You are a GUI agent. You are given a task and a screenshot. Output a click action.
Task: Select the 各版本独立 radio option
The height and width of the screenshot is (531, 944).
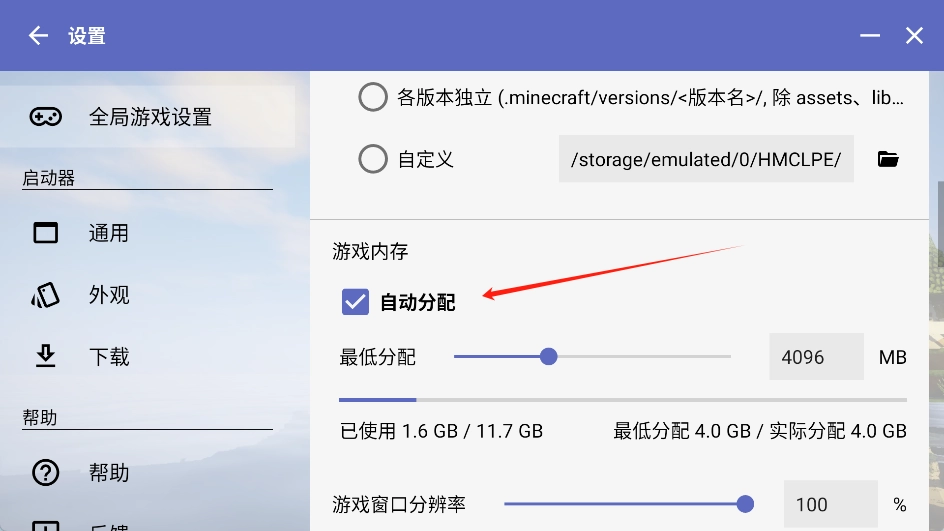pos(373,98)
